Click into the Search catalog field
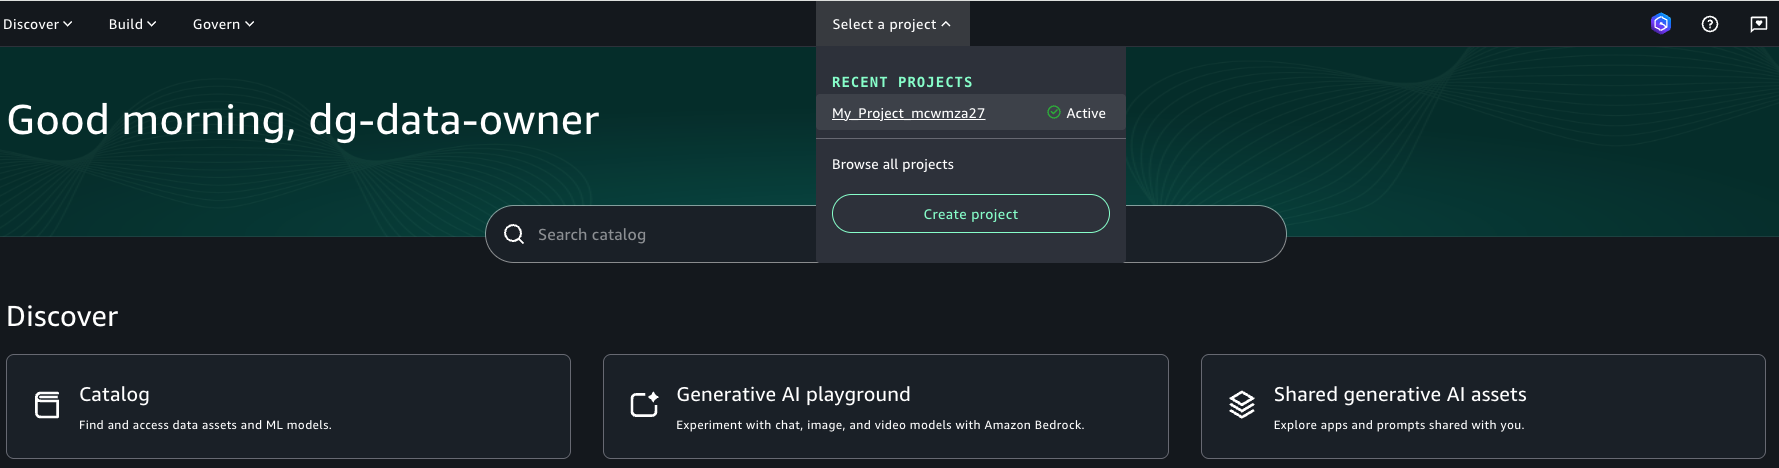Viewport: 1779px width, 468px height. click(x=650, y=234)
